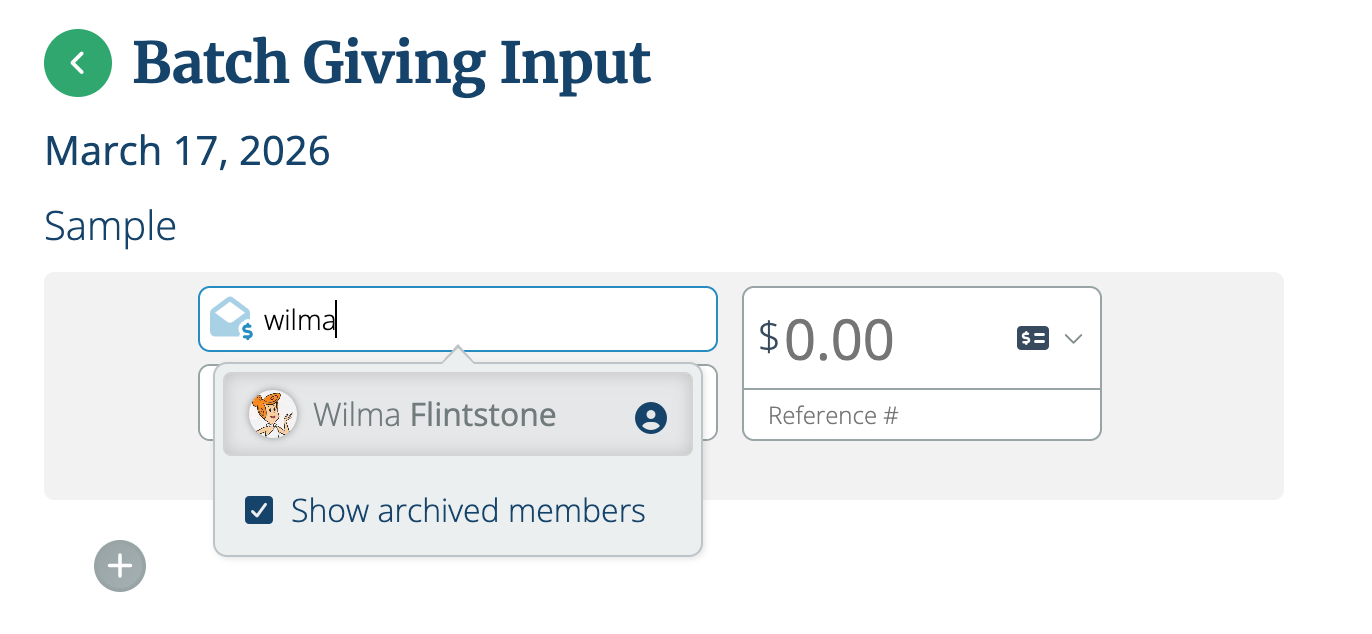Screen dimensions: 1372x634
Task: Click the "Sample" batch name
Action: pyautogui.click(x=110, y=226)
